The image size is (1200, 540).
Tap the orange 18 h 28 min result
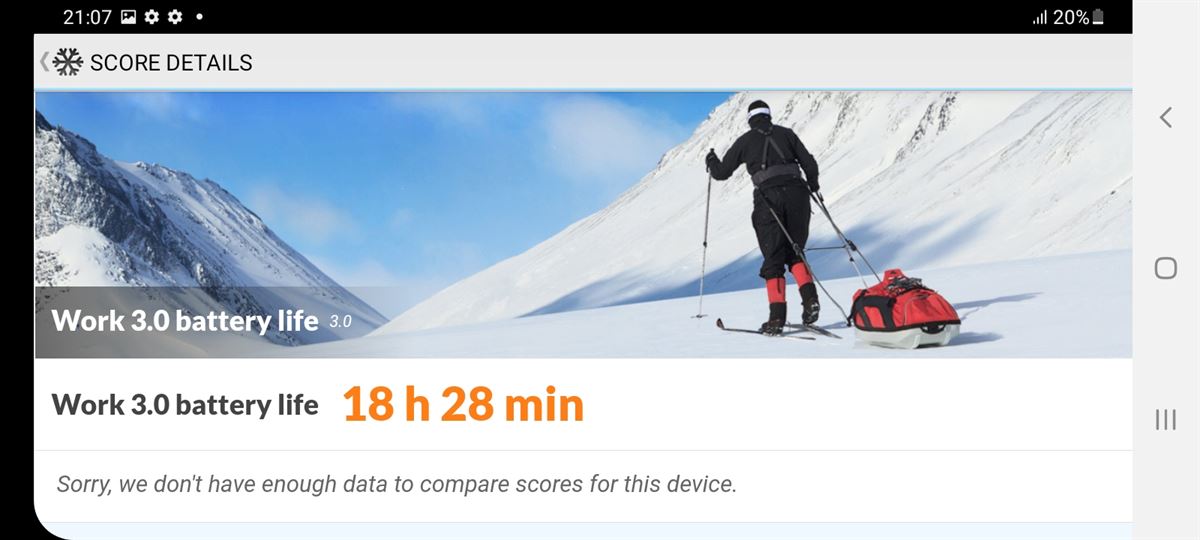click(463, 405)
